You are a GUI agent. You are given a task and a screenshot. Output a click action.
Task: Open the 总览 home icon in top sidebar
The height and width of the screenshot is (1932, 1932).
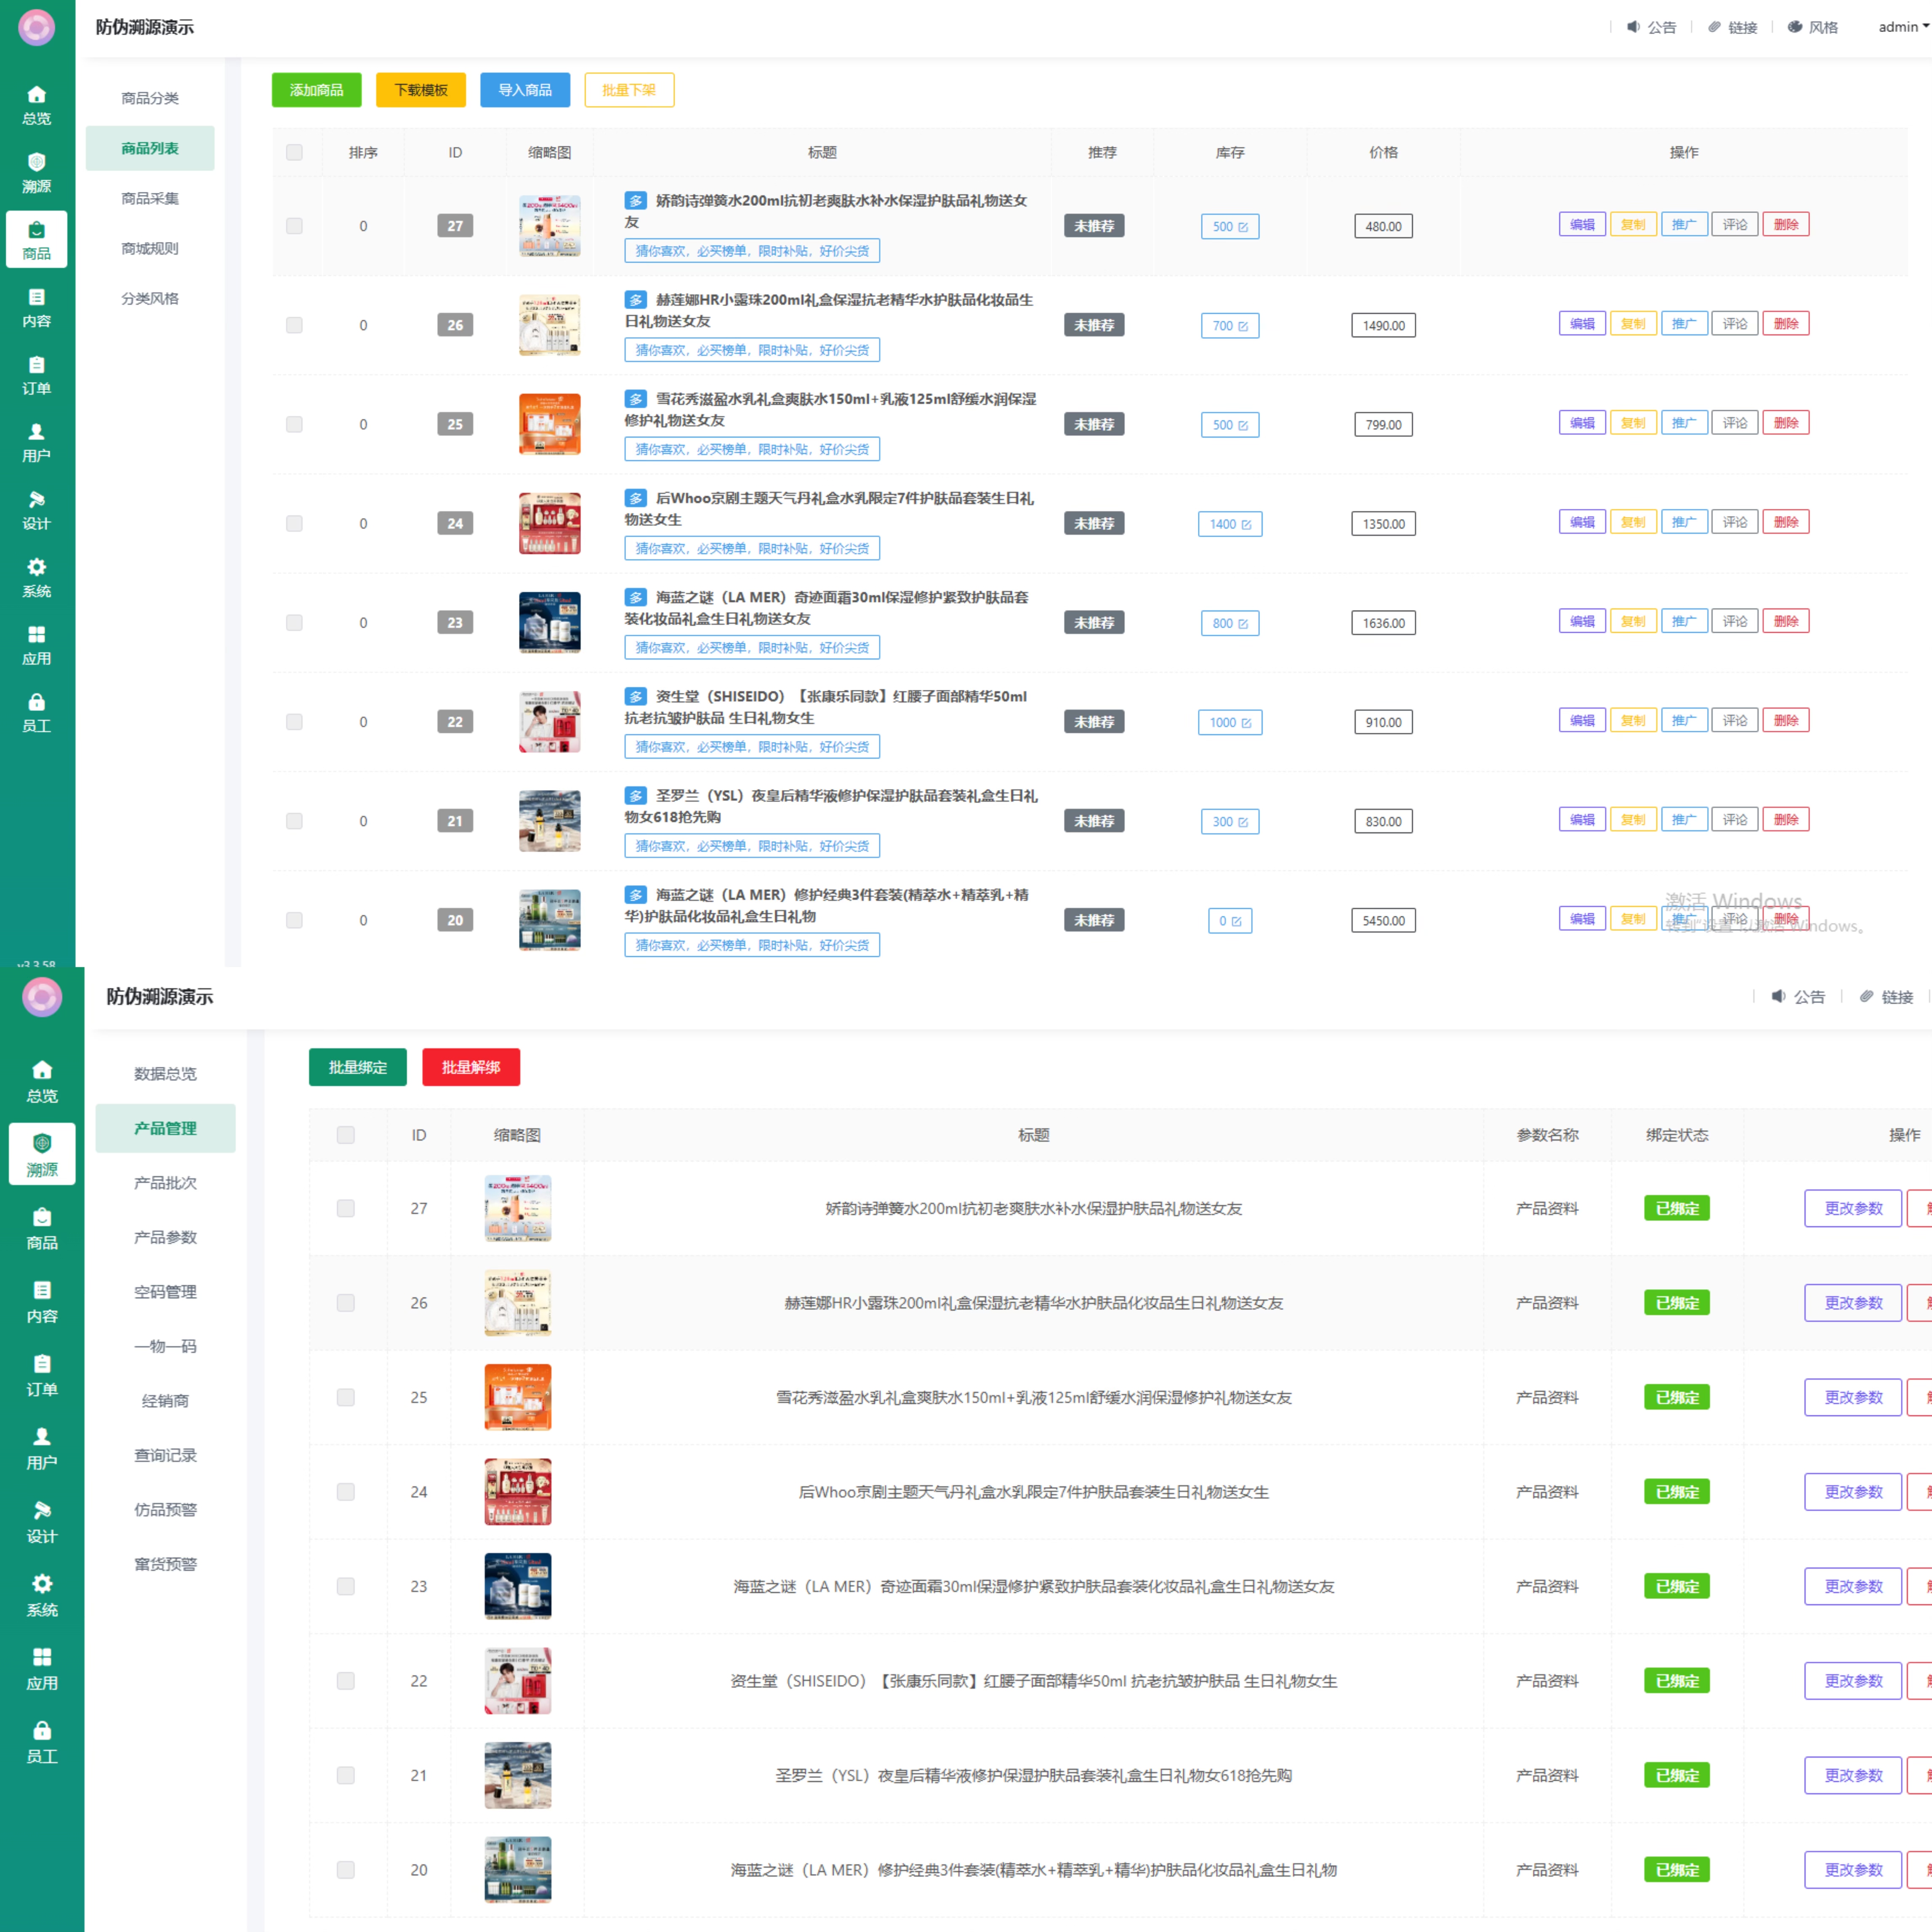point(37,95)
